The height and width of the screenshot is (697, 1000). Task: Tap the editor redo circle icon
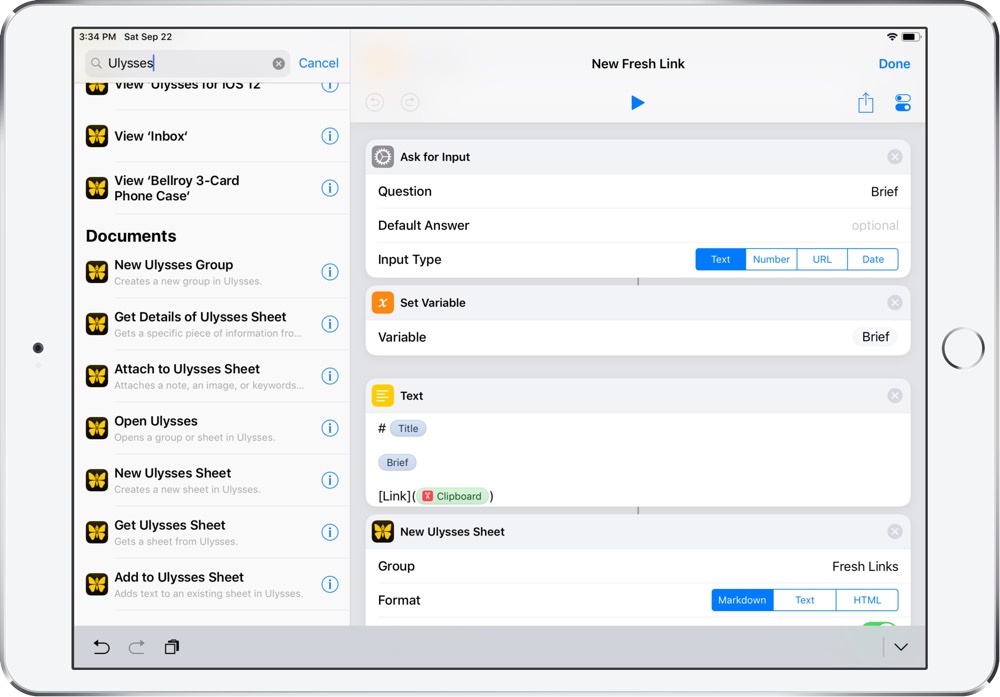click(410, 103)
